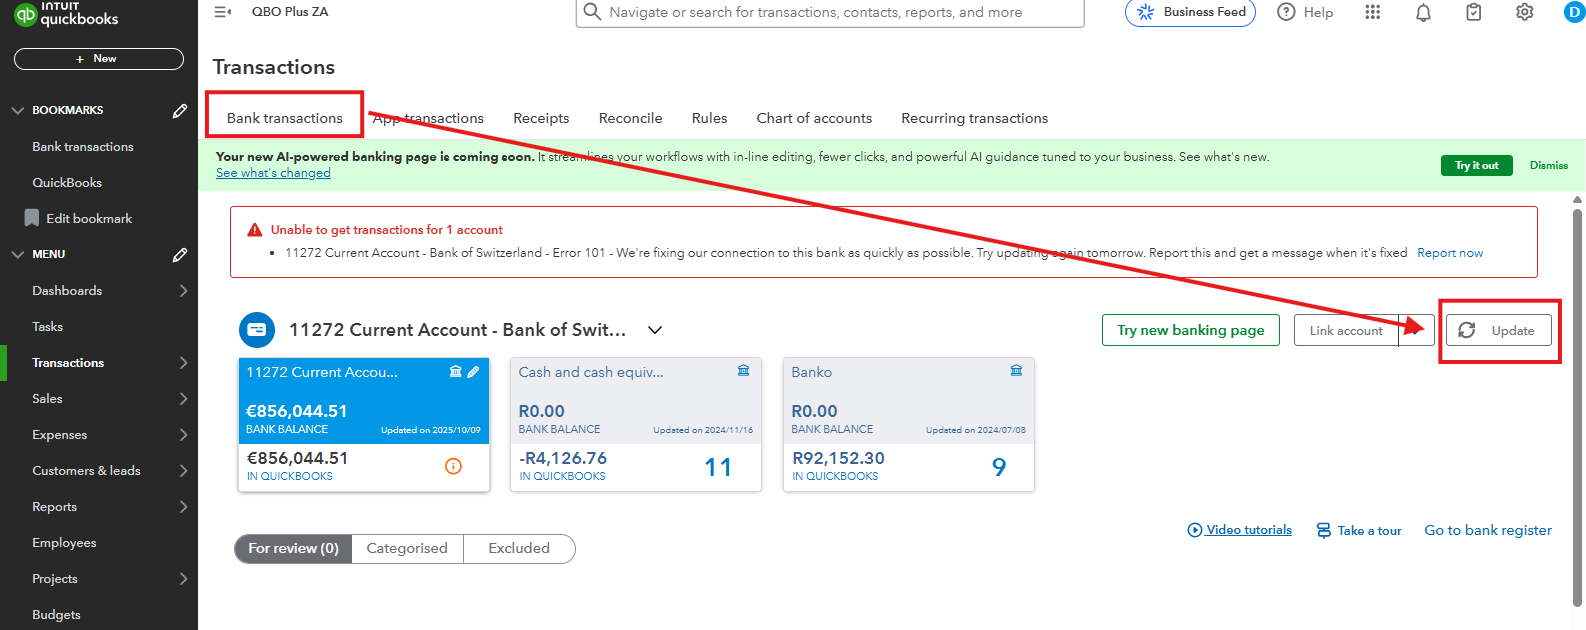Viewport: 1586px width, 630px height.
Task: Open Bank transactions bookmark in sidebar
Action: [x=83, y=146]
